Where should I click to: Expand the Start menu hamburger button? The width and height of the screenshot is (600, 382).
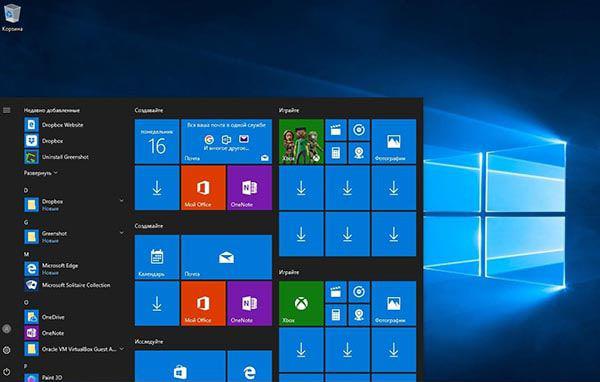7,110
